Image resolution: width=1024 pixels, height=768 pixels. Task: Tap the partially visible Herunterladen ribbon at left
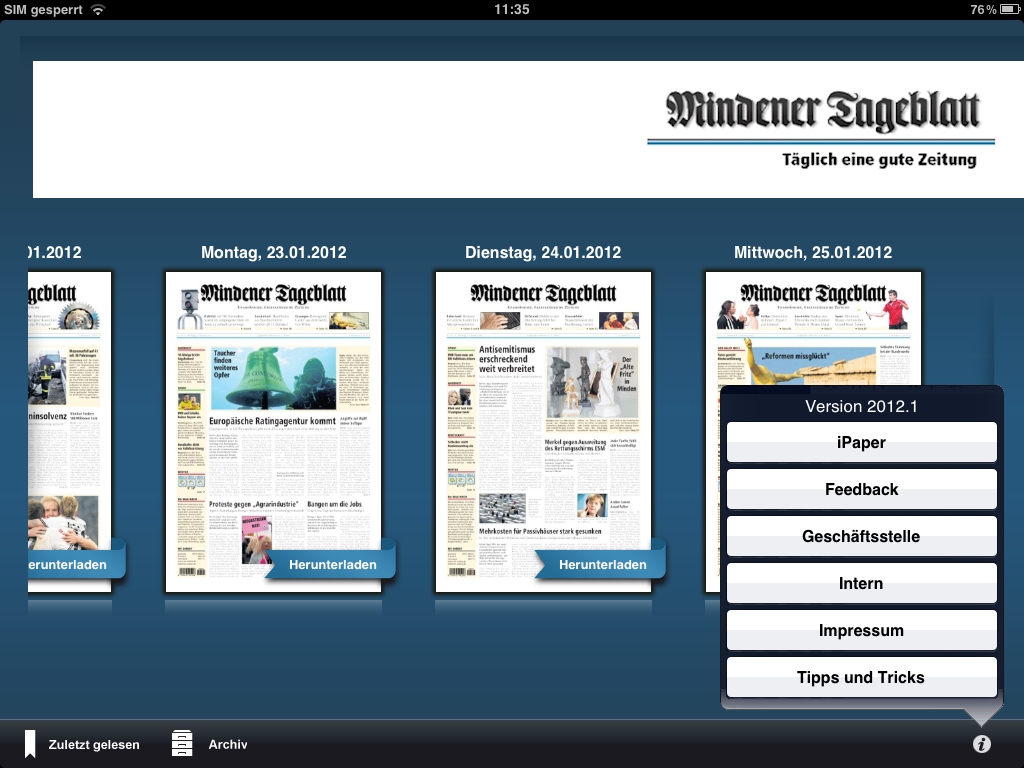tap(76, 564)
